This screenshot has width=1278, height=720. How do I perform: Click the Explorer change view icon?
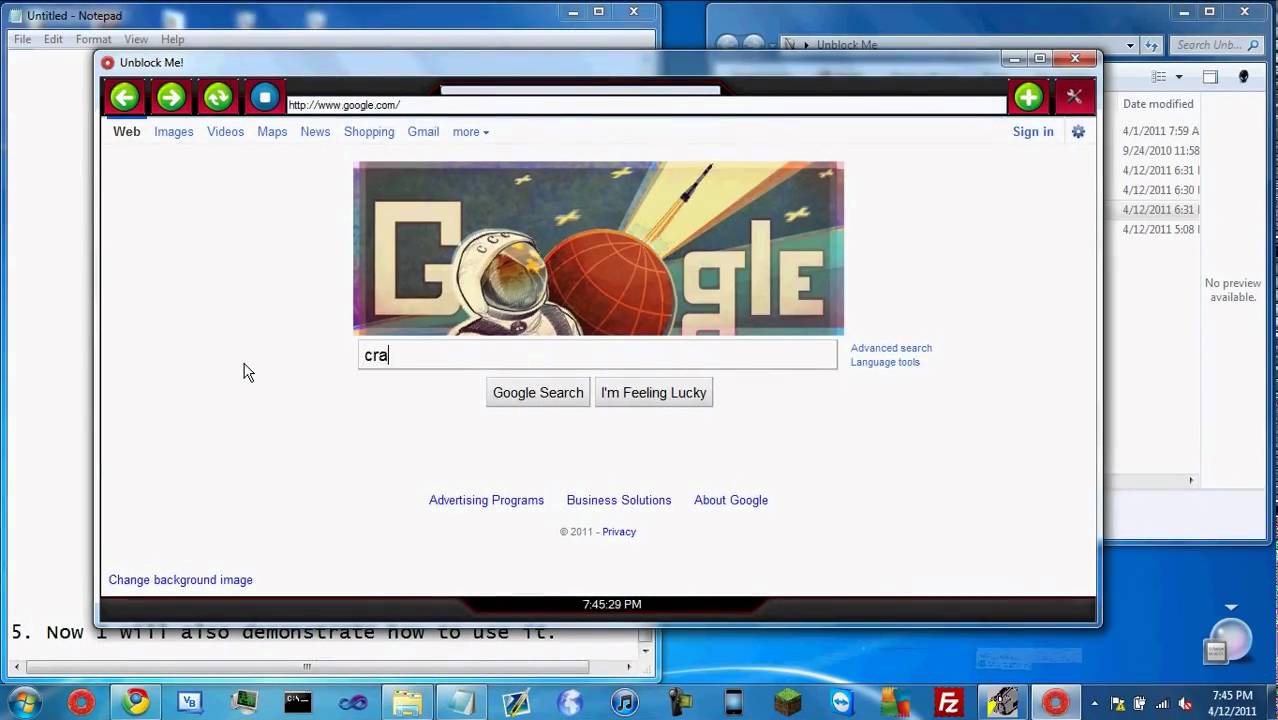(x=1159, y=77)
